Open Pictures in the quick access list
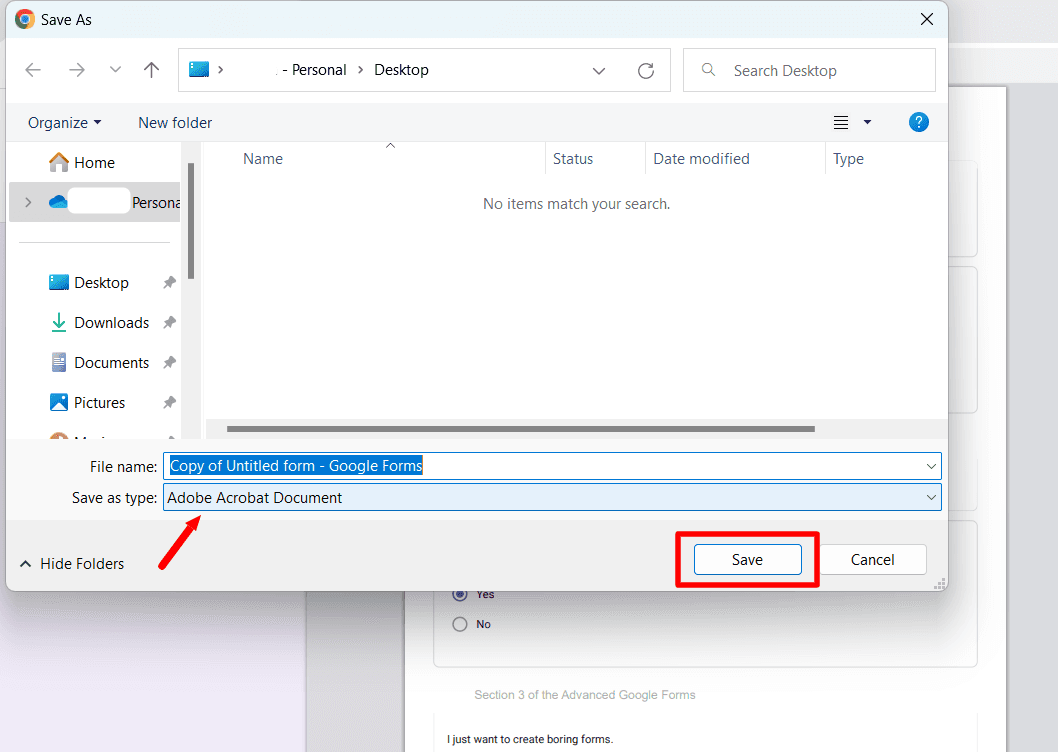This screenshot has width=1058, height=752. [x=99, y=403]
